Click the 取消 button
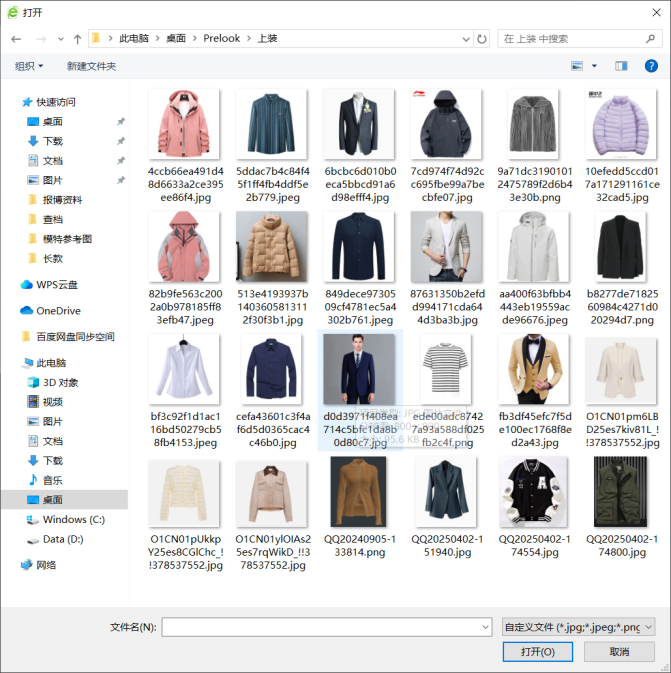 coord(619,652)
